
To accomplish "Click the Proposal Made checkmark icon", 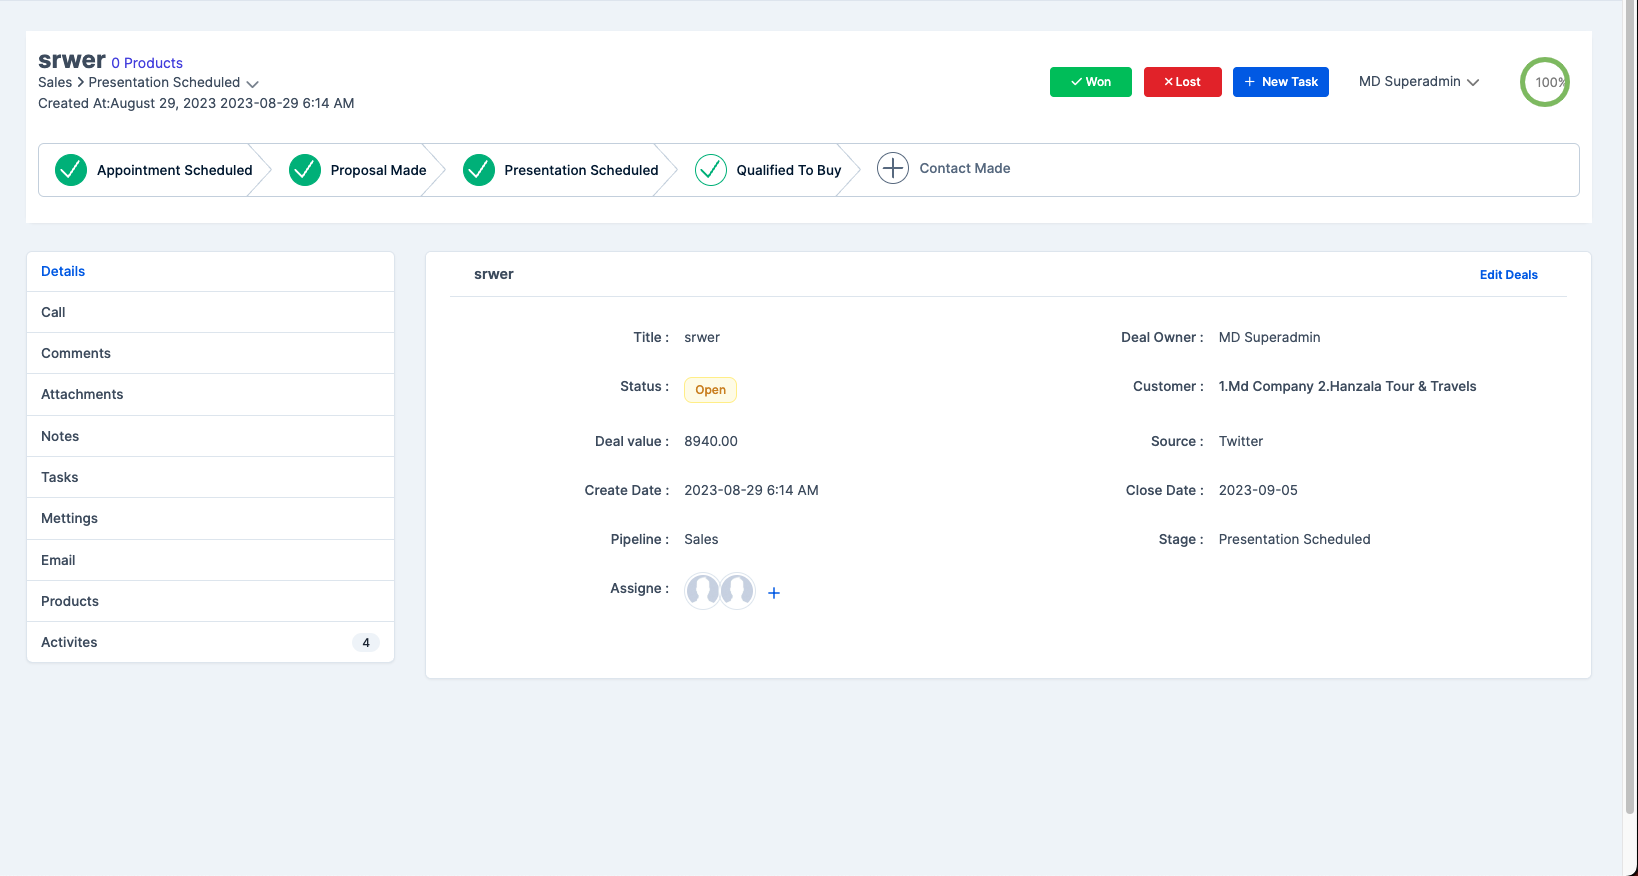I will pos(305,170).
